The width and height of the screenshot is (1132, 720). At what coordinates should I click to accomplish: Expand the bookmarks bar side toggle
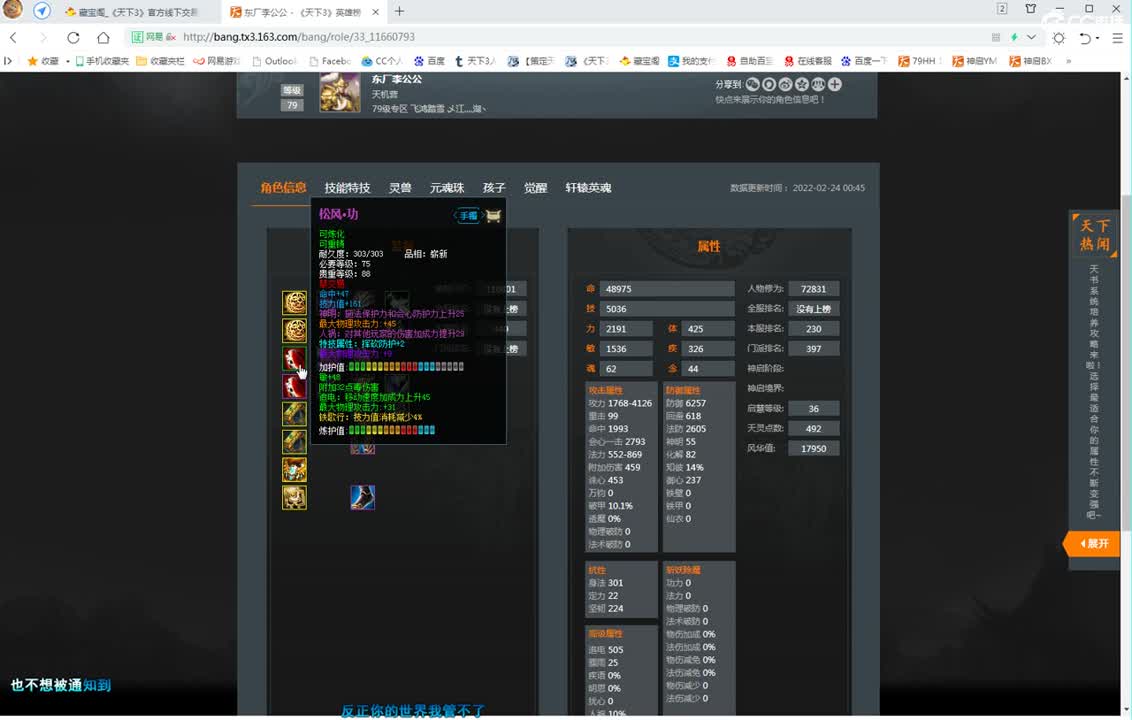tap(8, 61)
